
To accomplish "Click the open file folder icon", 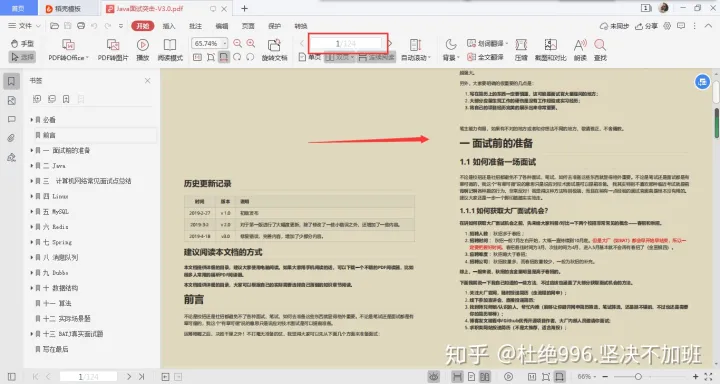I will (x=54, y=26).
